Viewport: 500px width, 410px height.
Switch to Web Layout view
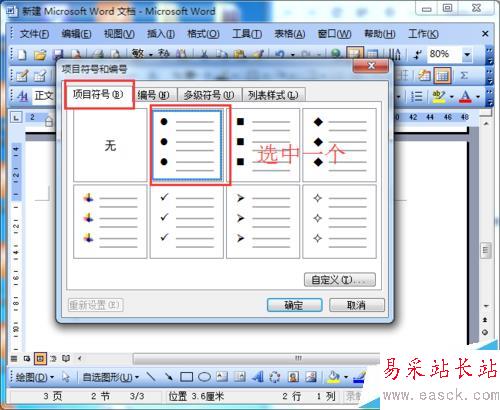click(27, 359)
